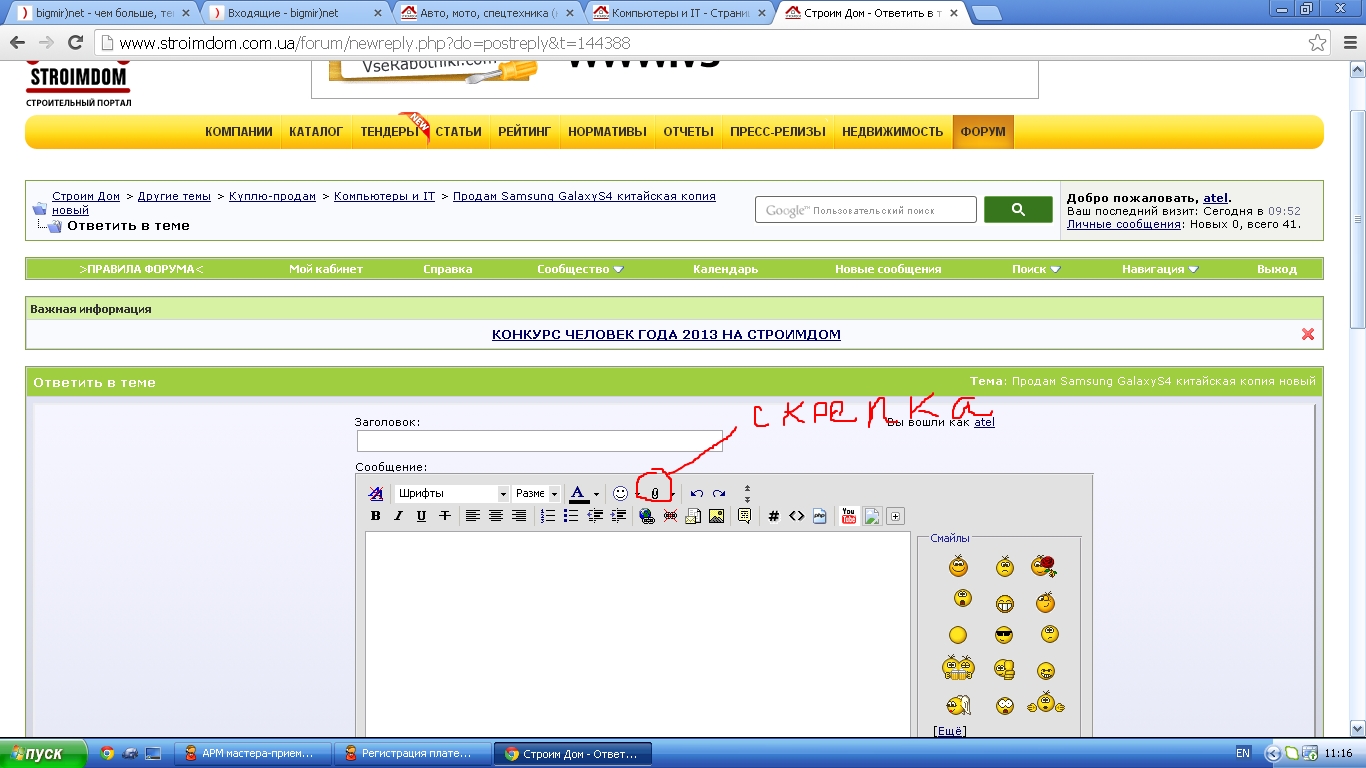Open the Размер font size dropdown
The image size is (1366, 768).
536,494
